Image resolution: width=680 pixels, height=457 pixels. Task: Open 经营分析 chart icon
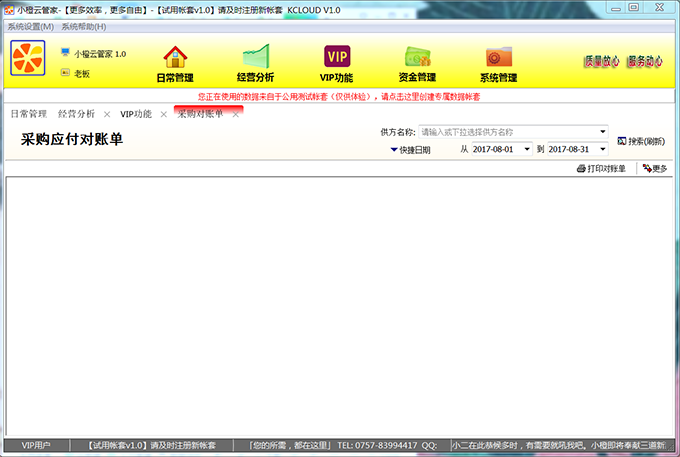[256, 56]
